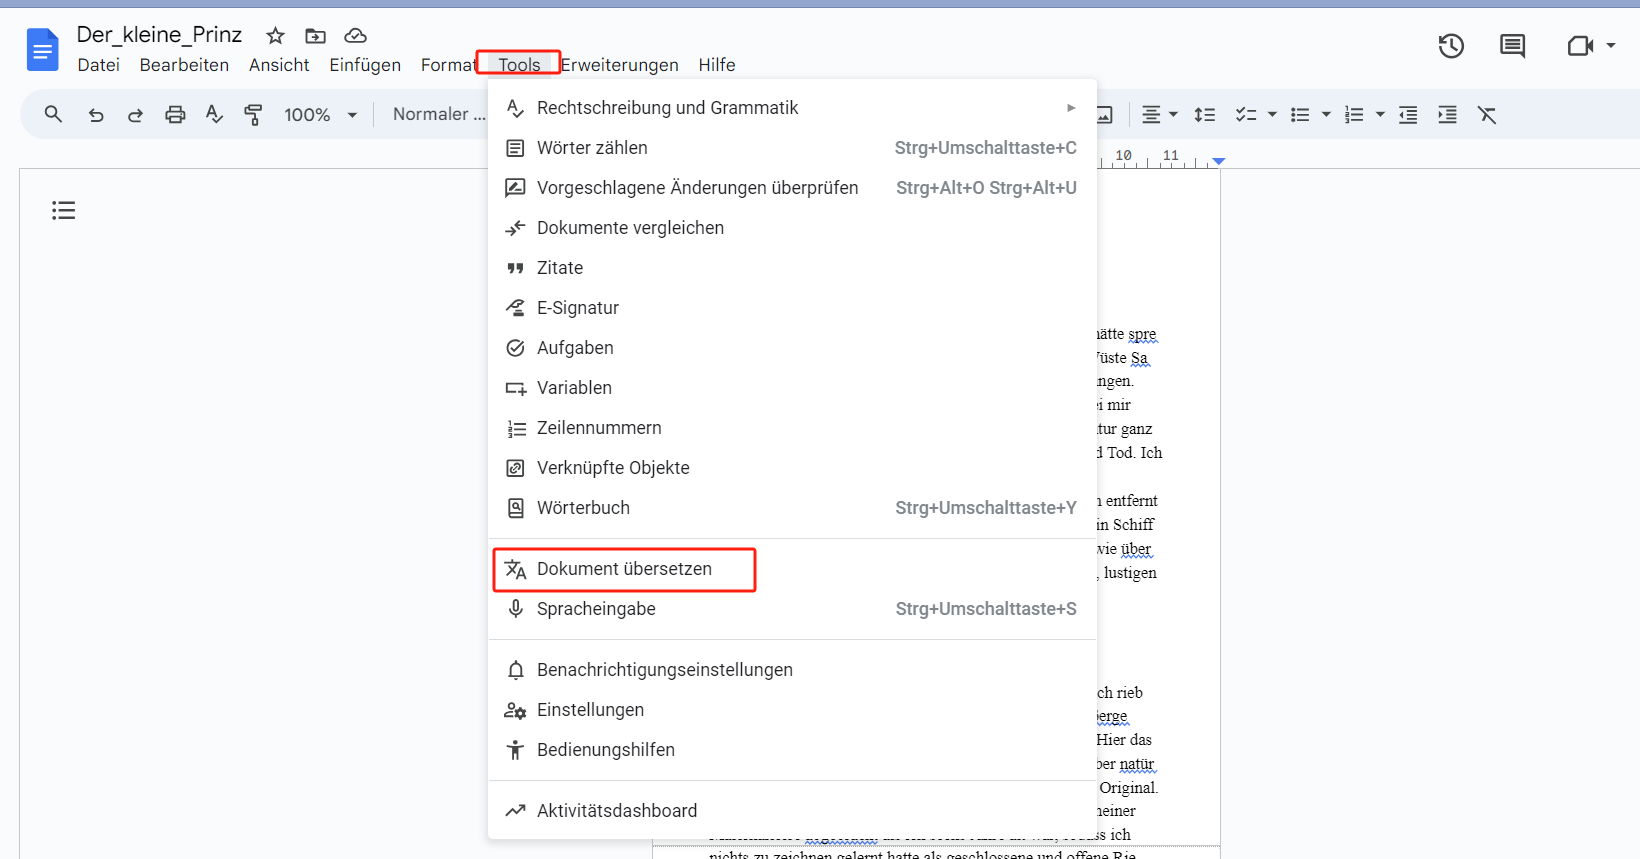
Task: Expand Rechtschreibung und Grammatik submenu
Action: pos(792,108)
